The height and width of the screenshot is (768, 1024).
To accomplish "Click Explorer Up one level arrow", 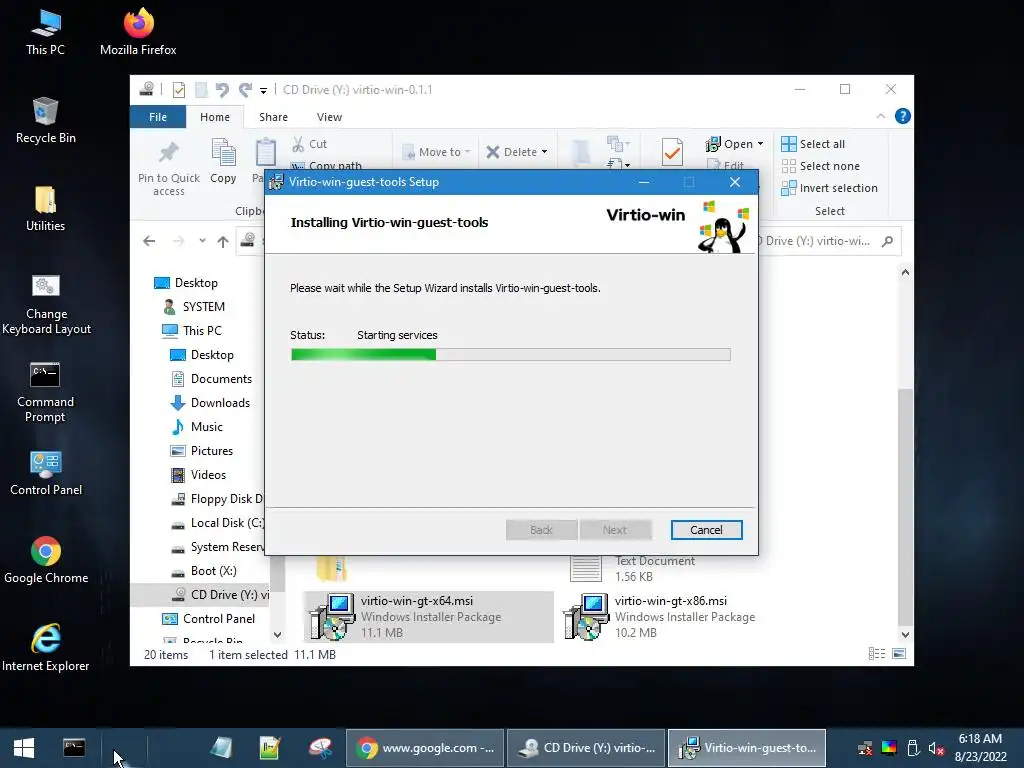I will tap(223, 241).
